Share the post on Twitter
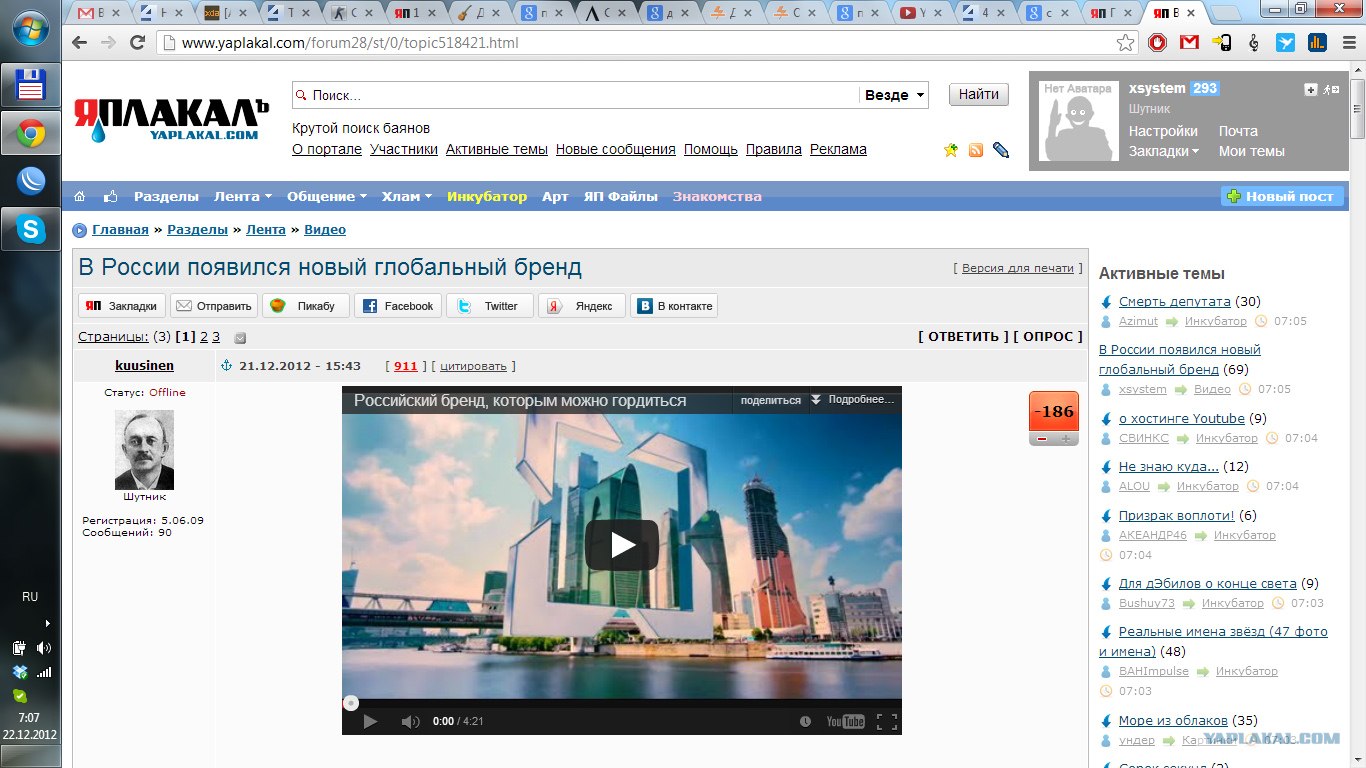This screenshot has height=768, width=1366. click(x=490, y=306)
